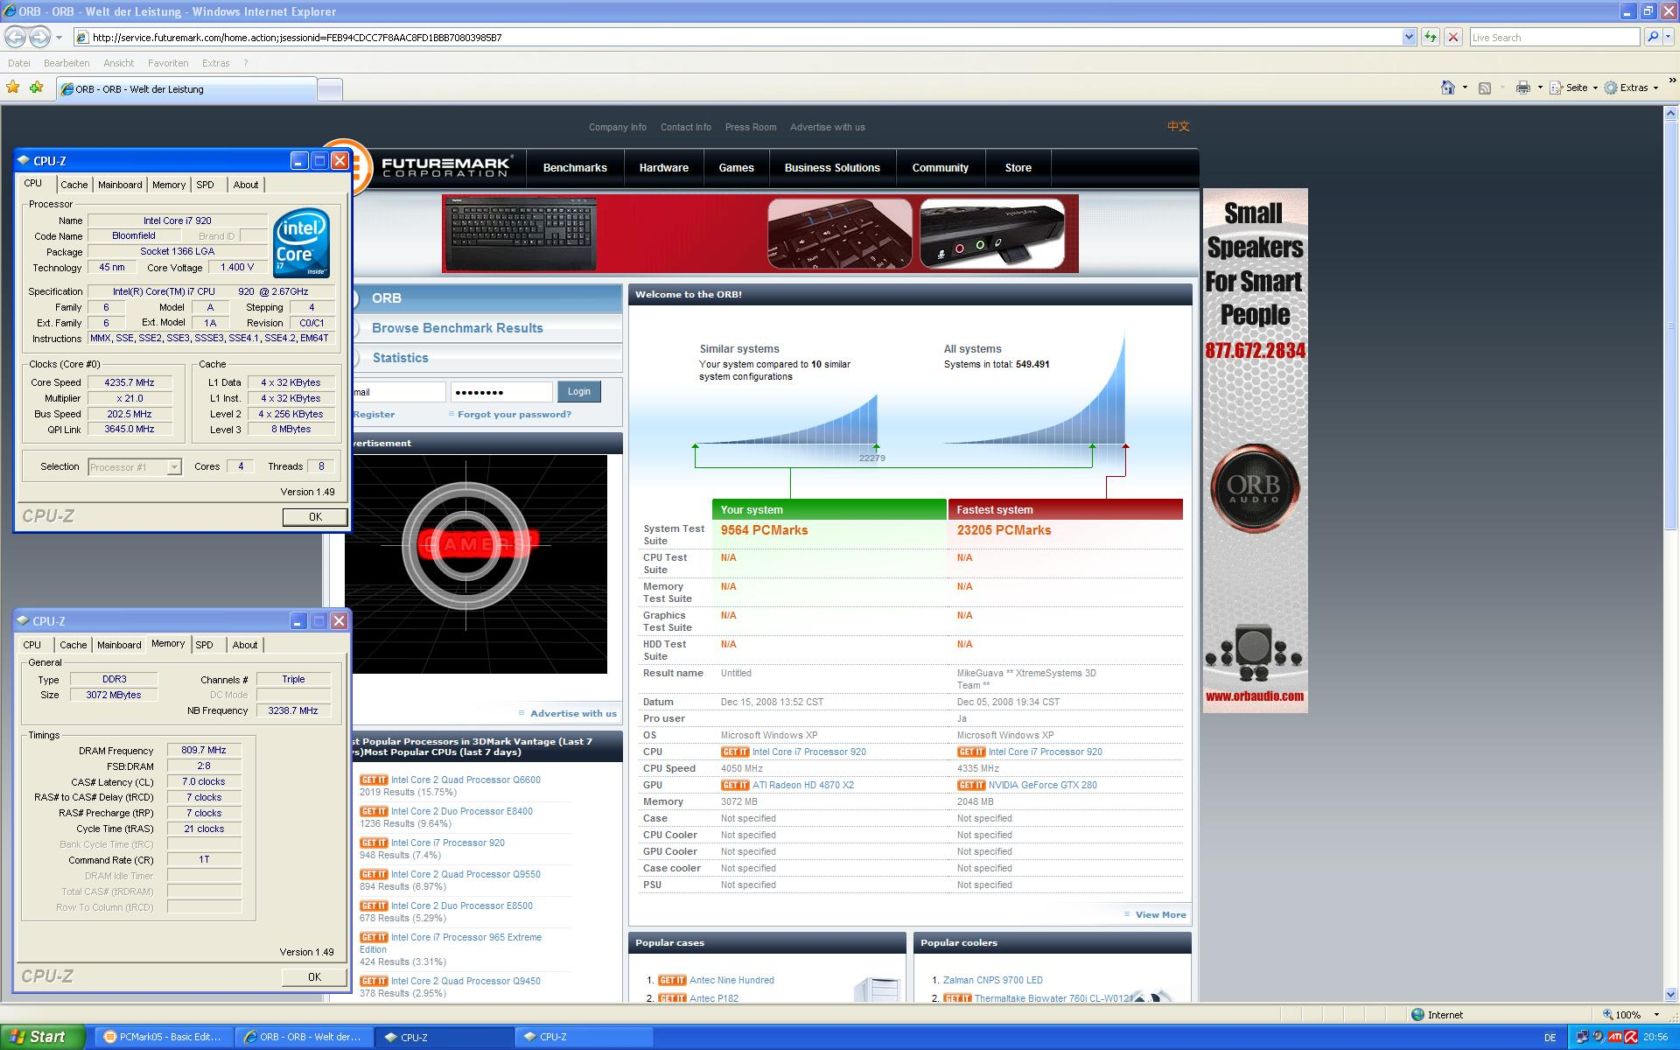The height and width of the screenshot is (1050, 1680).
Task: Click the Login button on the ORB page
Action: pyautogui.click(x=579, y=392)
